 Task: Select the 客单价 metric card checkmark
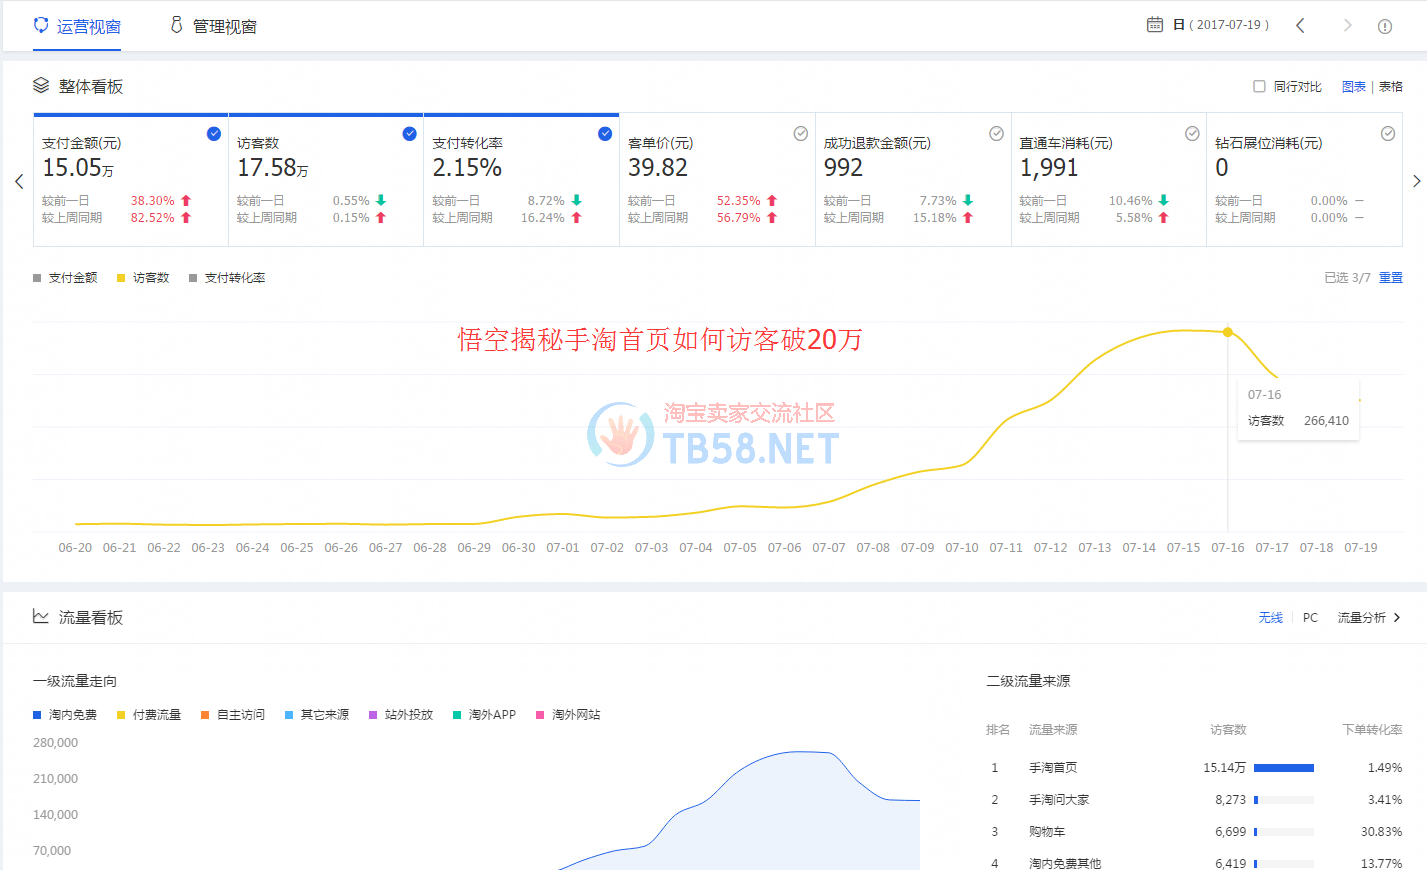point(800,134)
